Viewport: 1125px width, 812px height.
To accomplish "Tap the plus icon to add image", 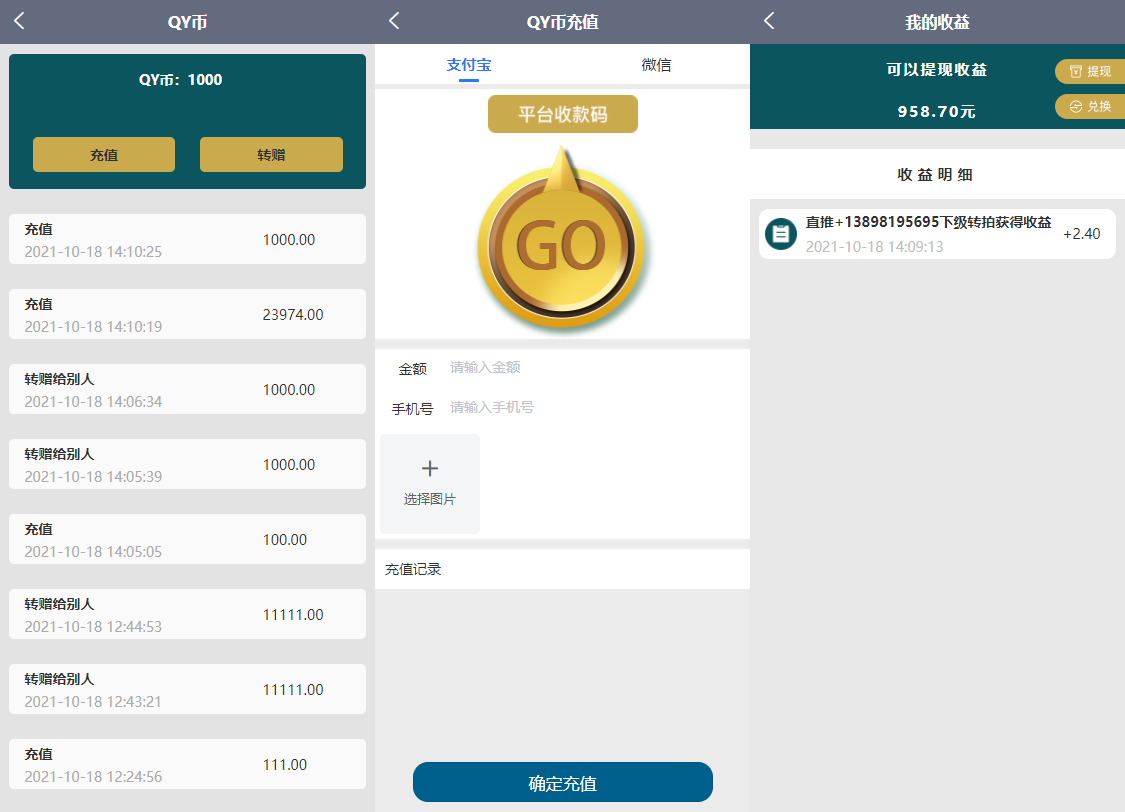I will (x=430, y=469).
